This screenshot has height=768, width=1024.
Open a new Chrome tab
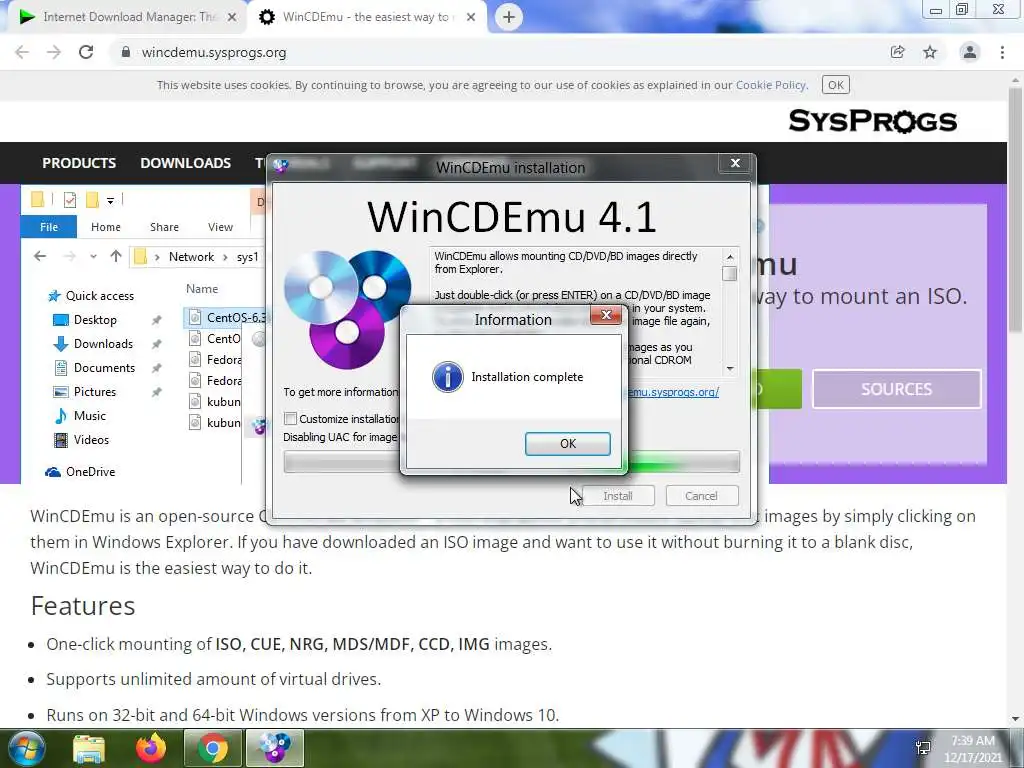pyautogui.click(x=509, y=17)
